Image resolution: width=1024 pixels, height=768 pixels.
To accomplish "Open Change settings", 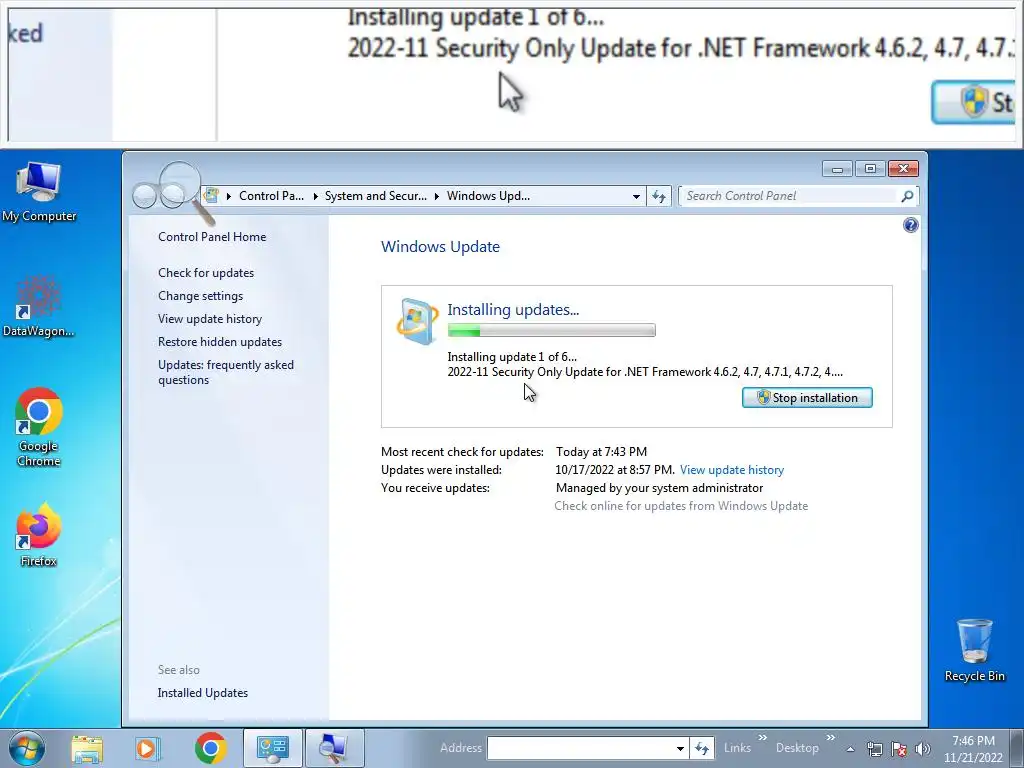I will point(200,296).
